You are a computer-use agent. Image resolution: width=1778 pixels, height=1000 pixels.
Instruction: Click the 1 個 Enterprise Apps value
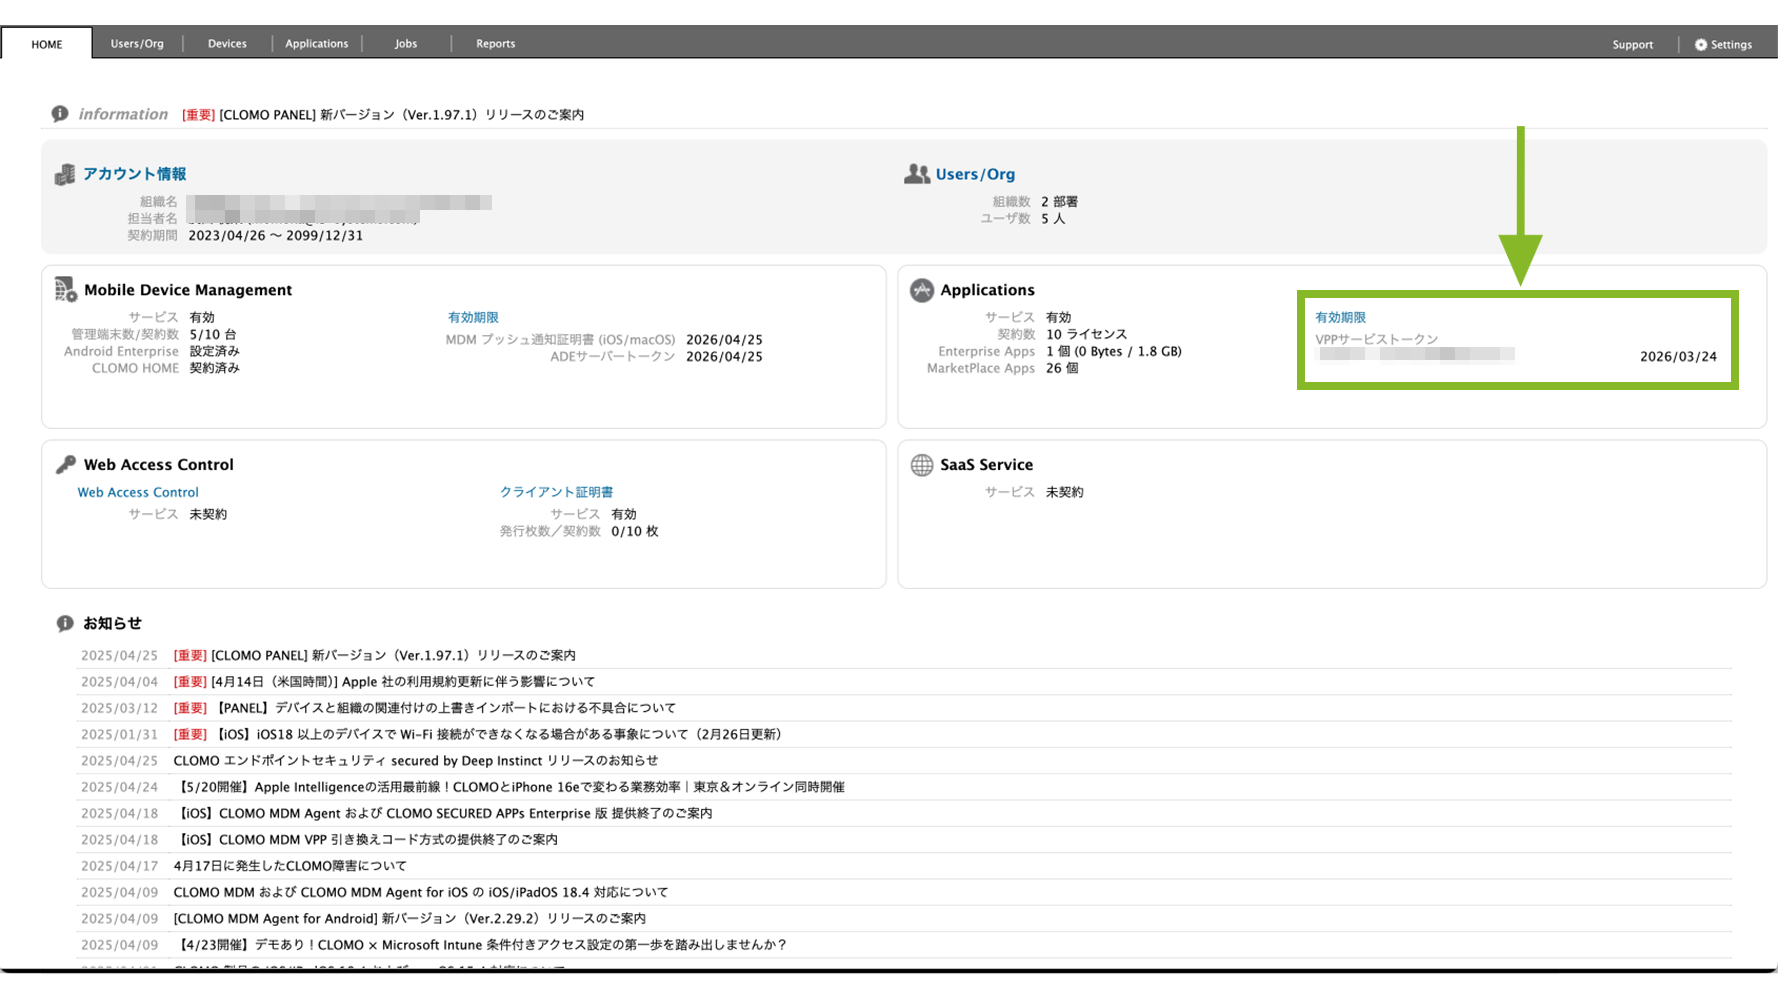(x=1113, y=351)
